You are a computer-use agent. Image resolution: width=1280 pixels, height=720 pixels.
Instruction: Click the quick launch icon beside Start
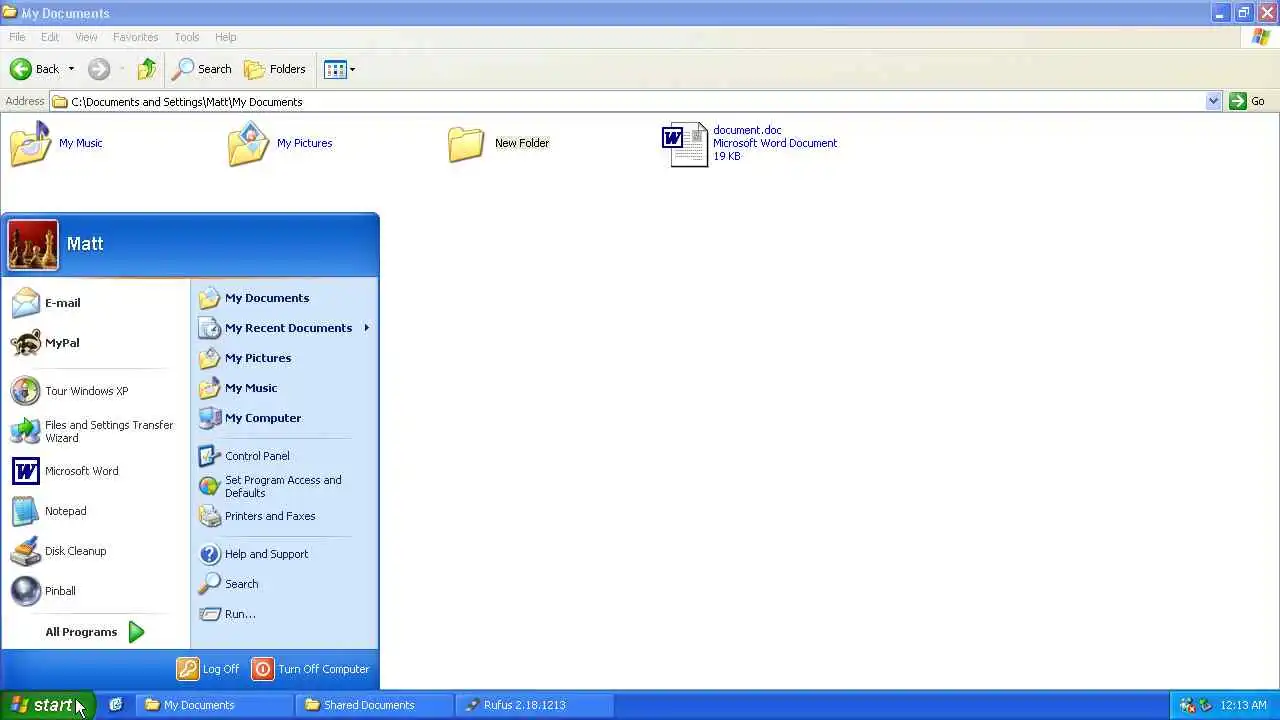click(116, 705)
